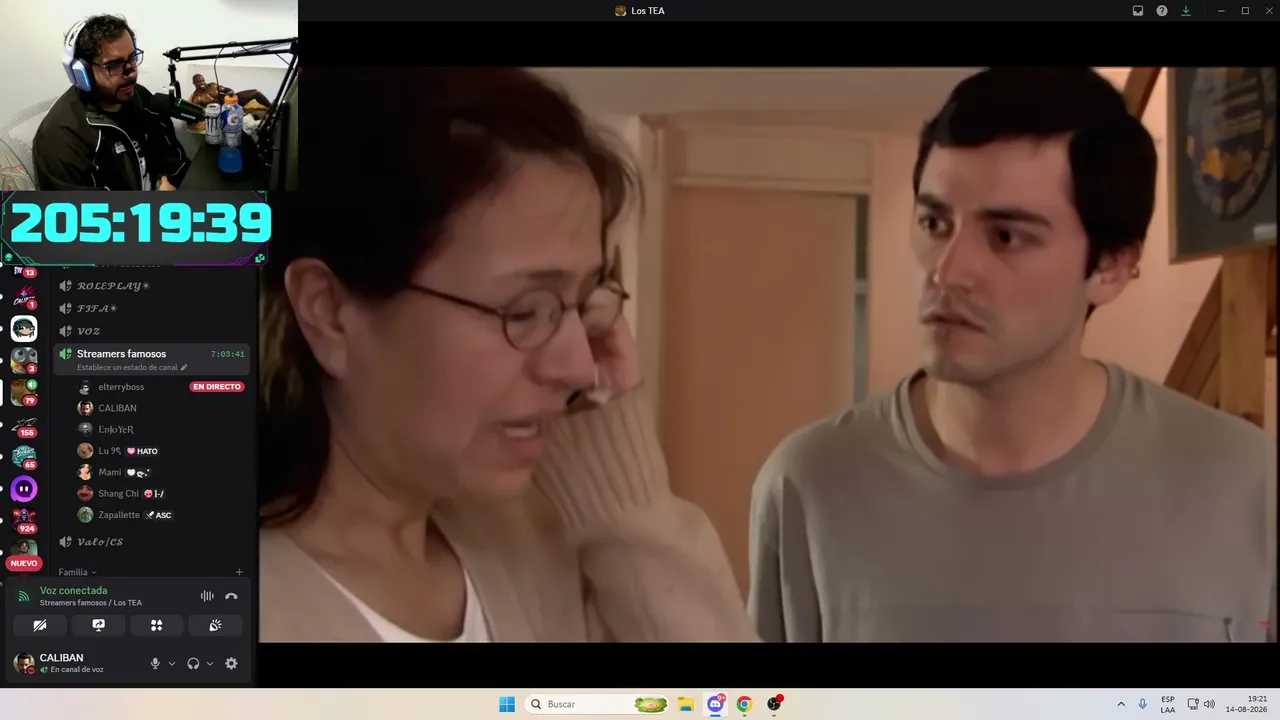
Task: Mute the microphone
Action: (155, 663)
